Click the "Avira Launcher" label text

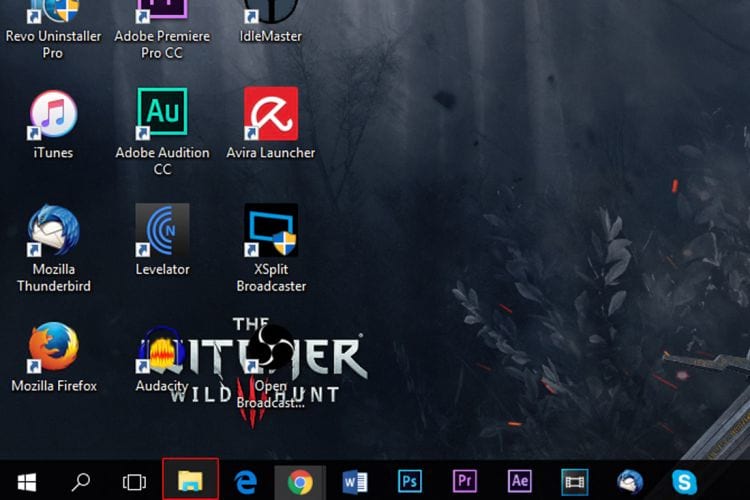pyautogui.click(x=271, y=153)
